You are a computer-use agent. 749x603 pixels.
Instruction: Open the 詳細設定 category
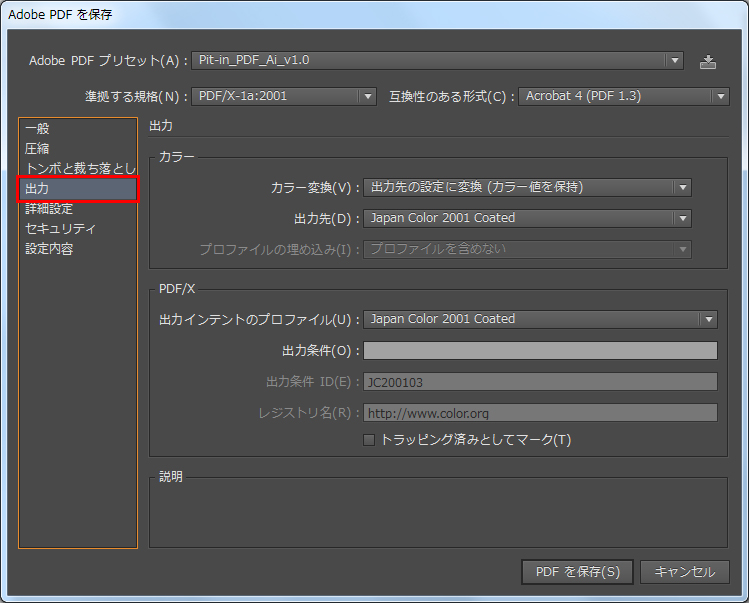tap(49, 209)
